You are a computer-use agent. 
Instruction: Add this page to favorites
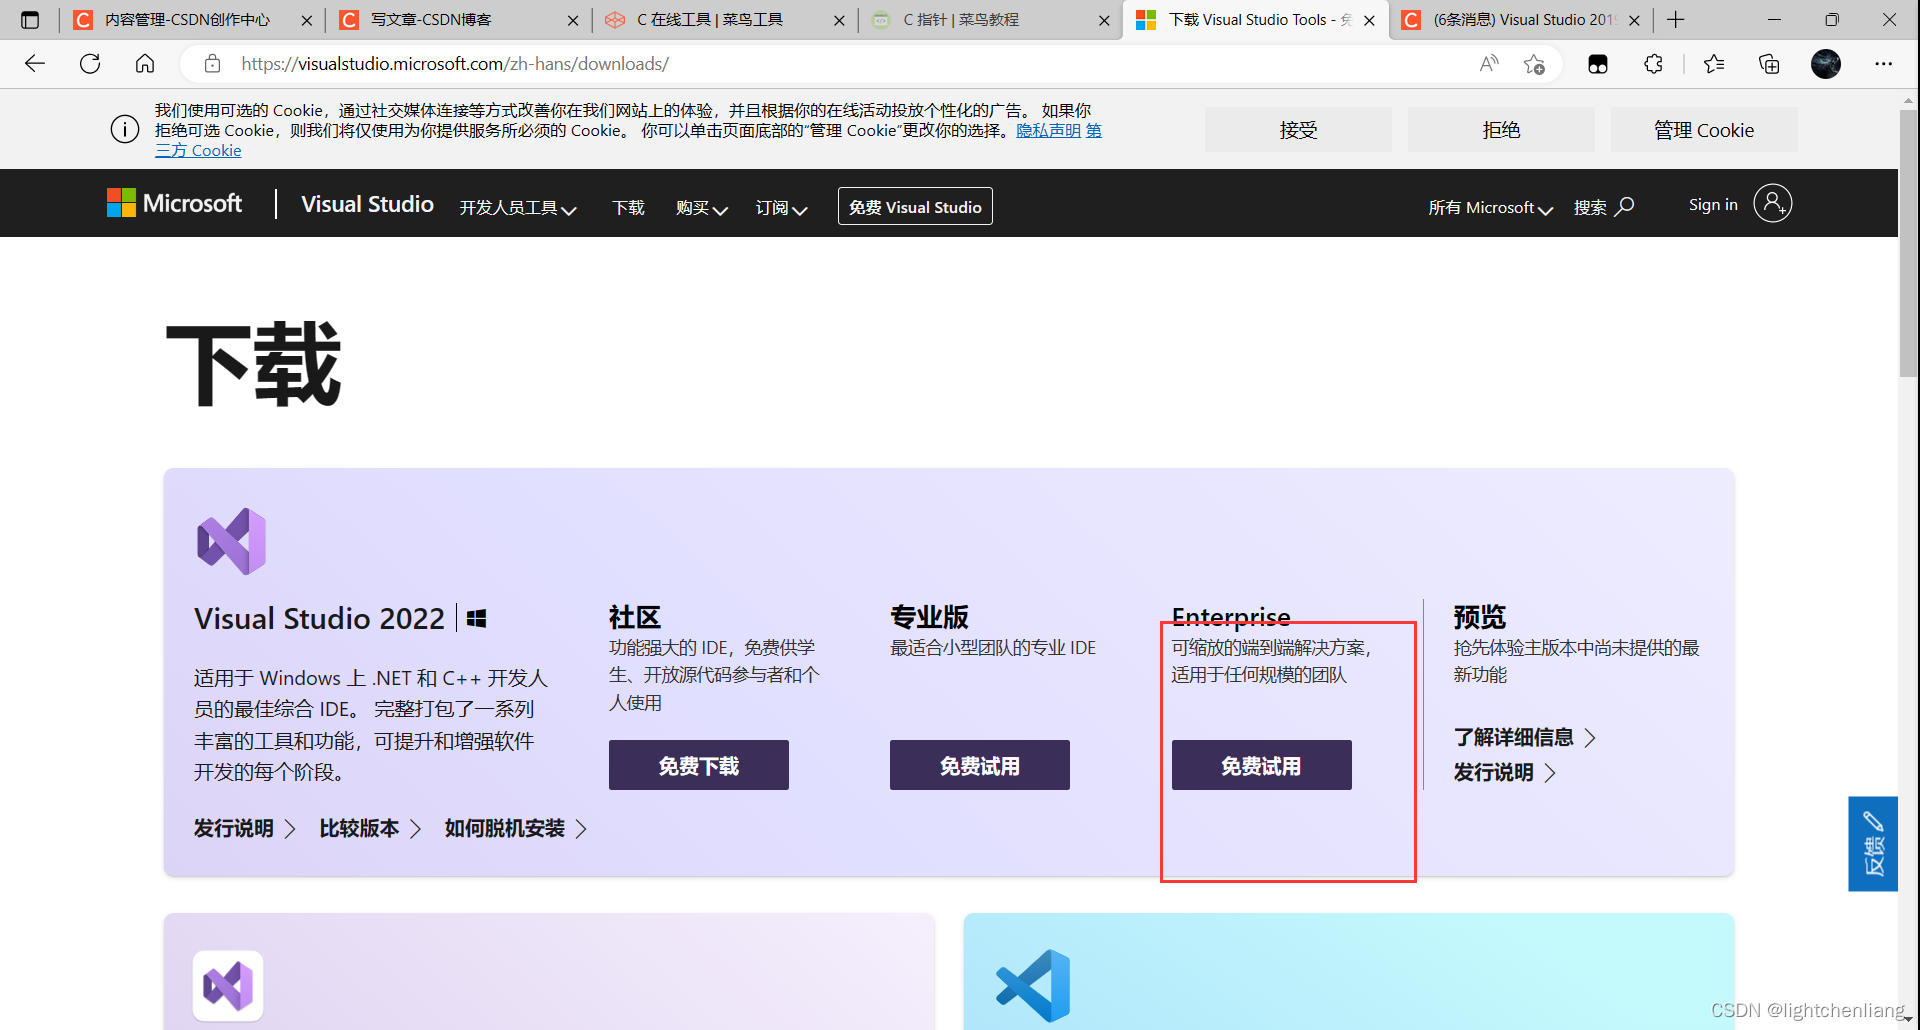coord(1535,65)
